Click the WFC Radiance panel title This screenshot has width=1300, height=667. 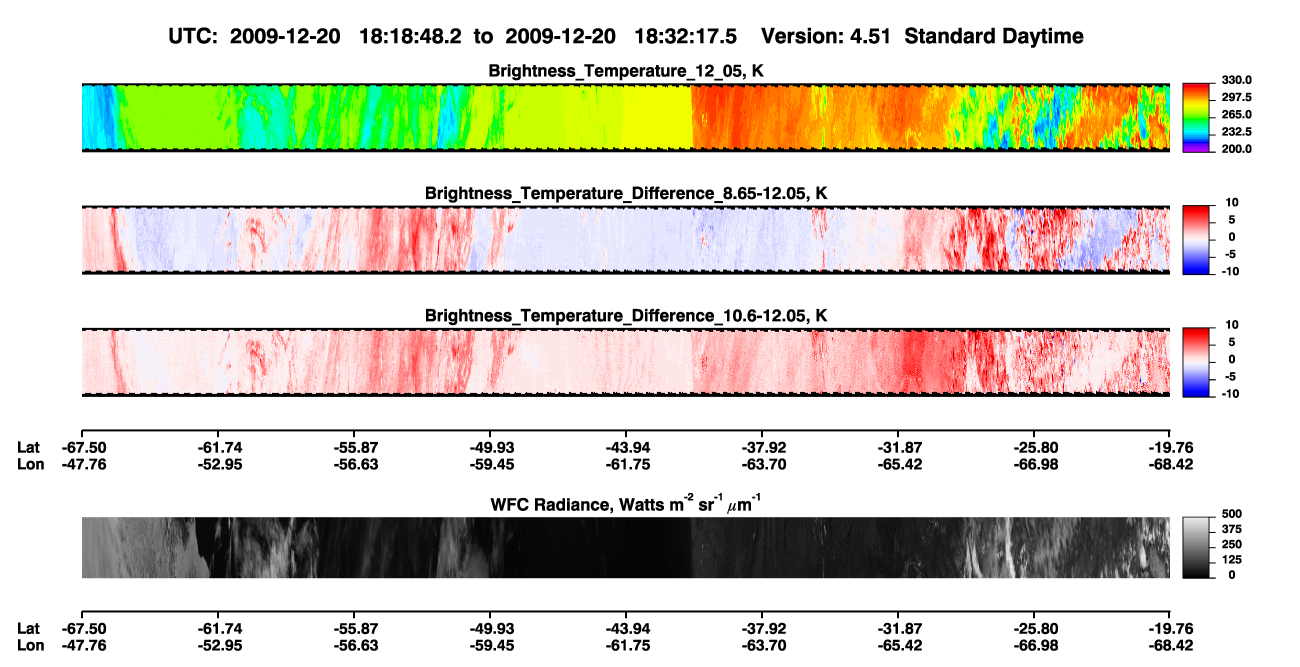[625, 504]
